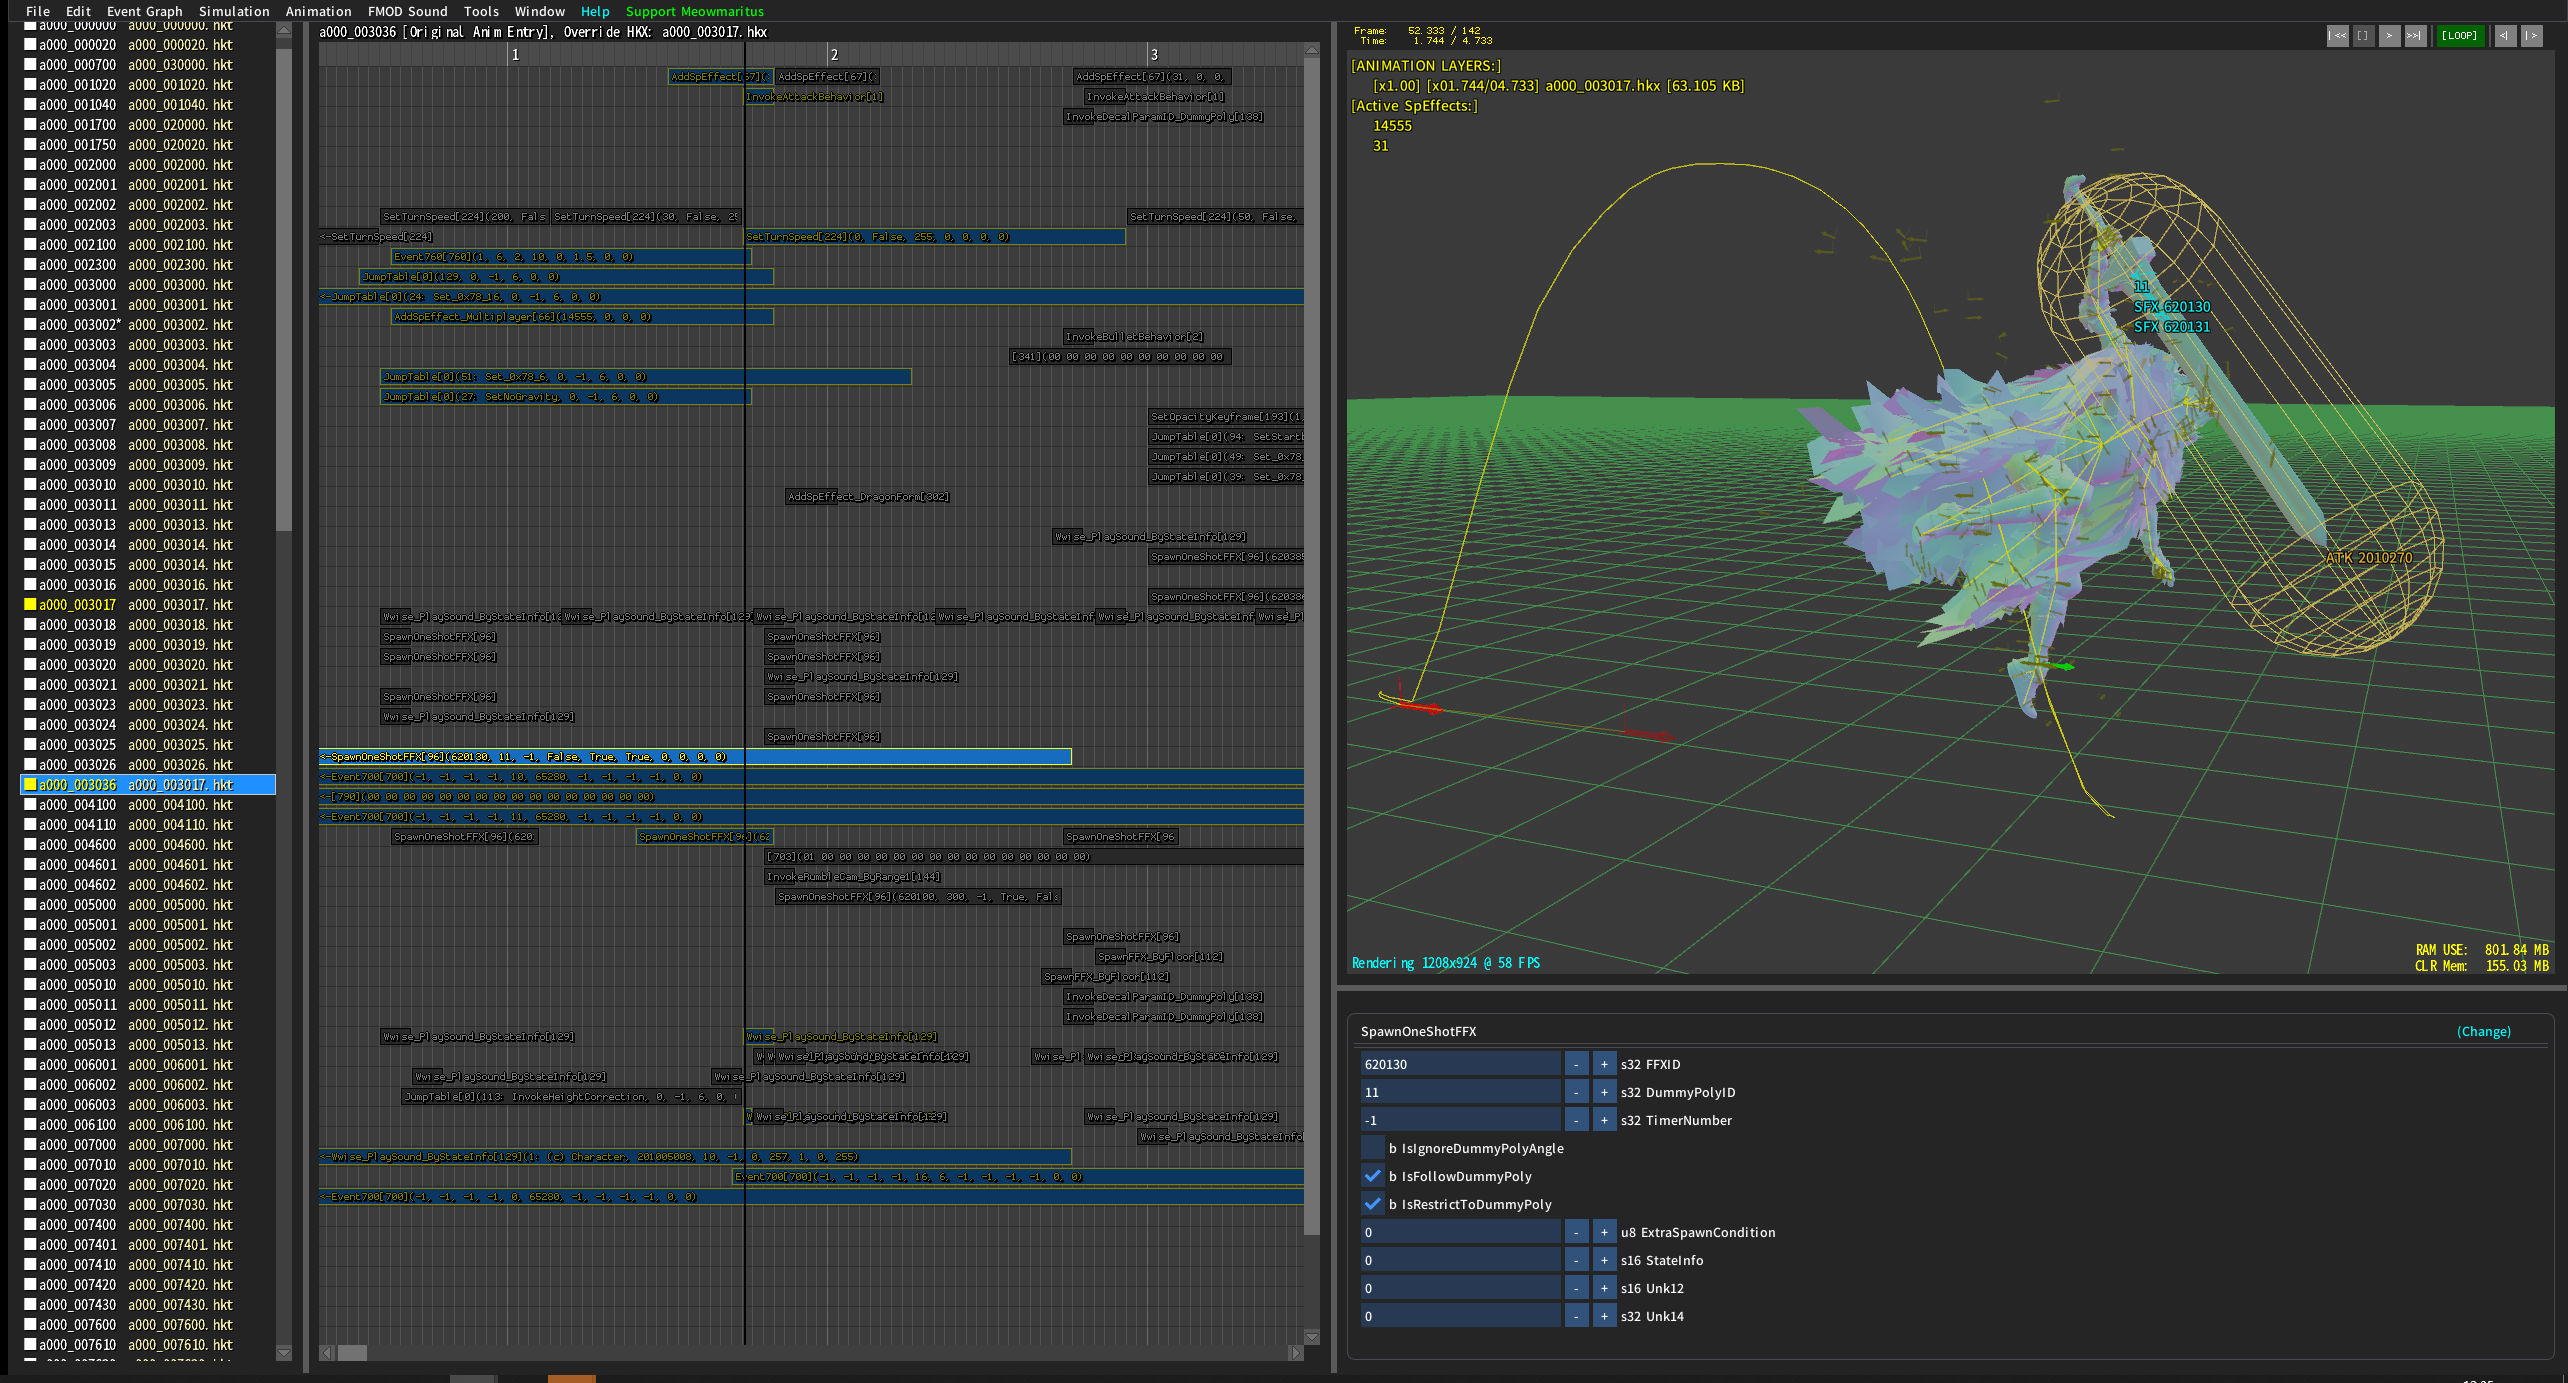Screen dimensions: 2568x1383
Task: Decrement DummyPolyID with minus button
Action: [1576, 1093]
